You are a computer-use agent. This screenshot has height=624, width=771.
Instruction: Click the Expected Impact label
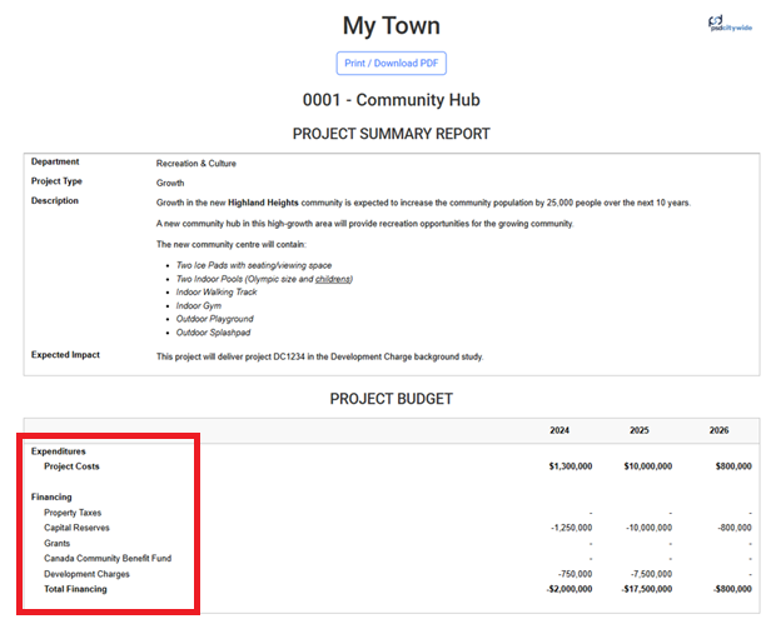[x=65, y=355]
